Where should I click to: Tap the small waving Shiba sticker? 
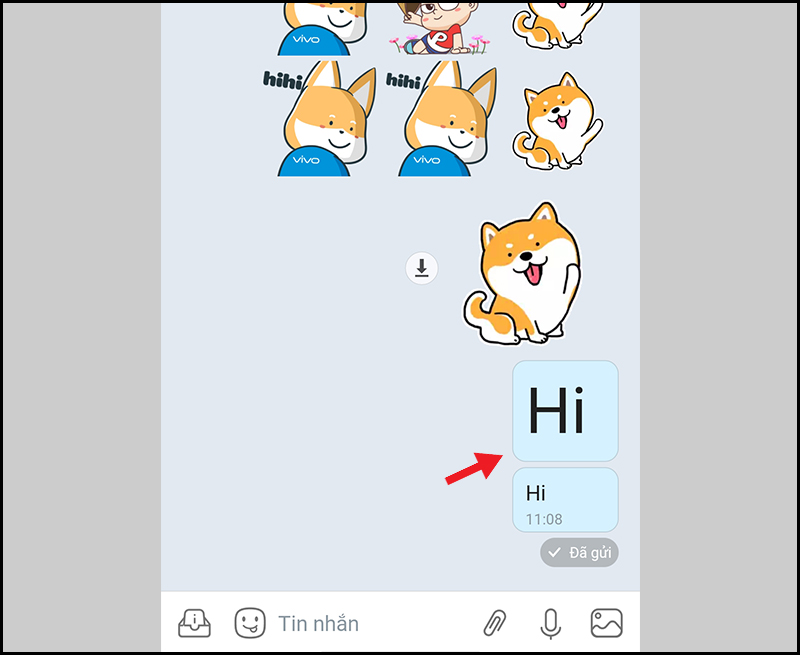click(x=557, y=122)
